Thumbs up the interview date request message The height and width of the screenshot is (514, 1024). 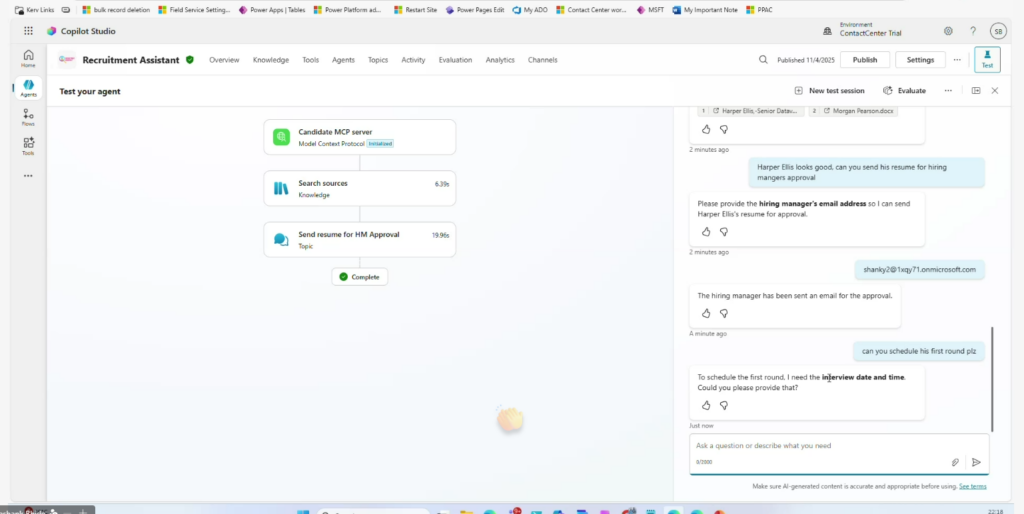coord(706,406)
